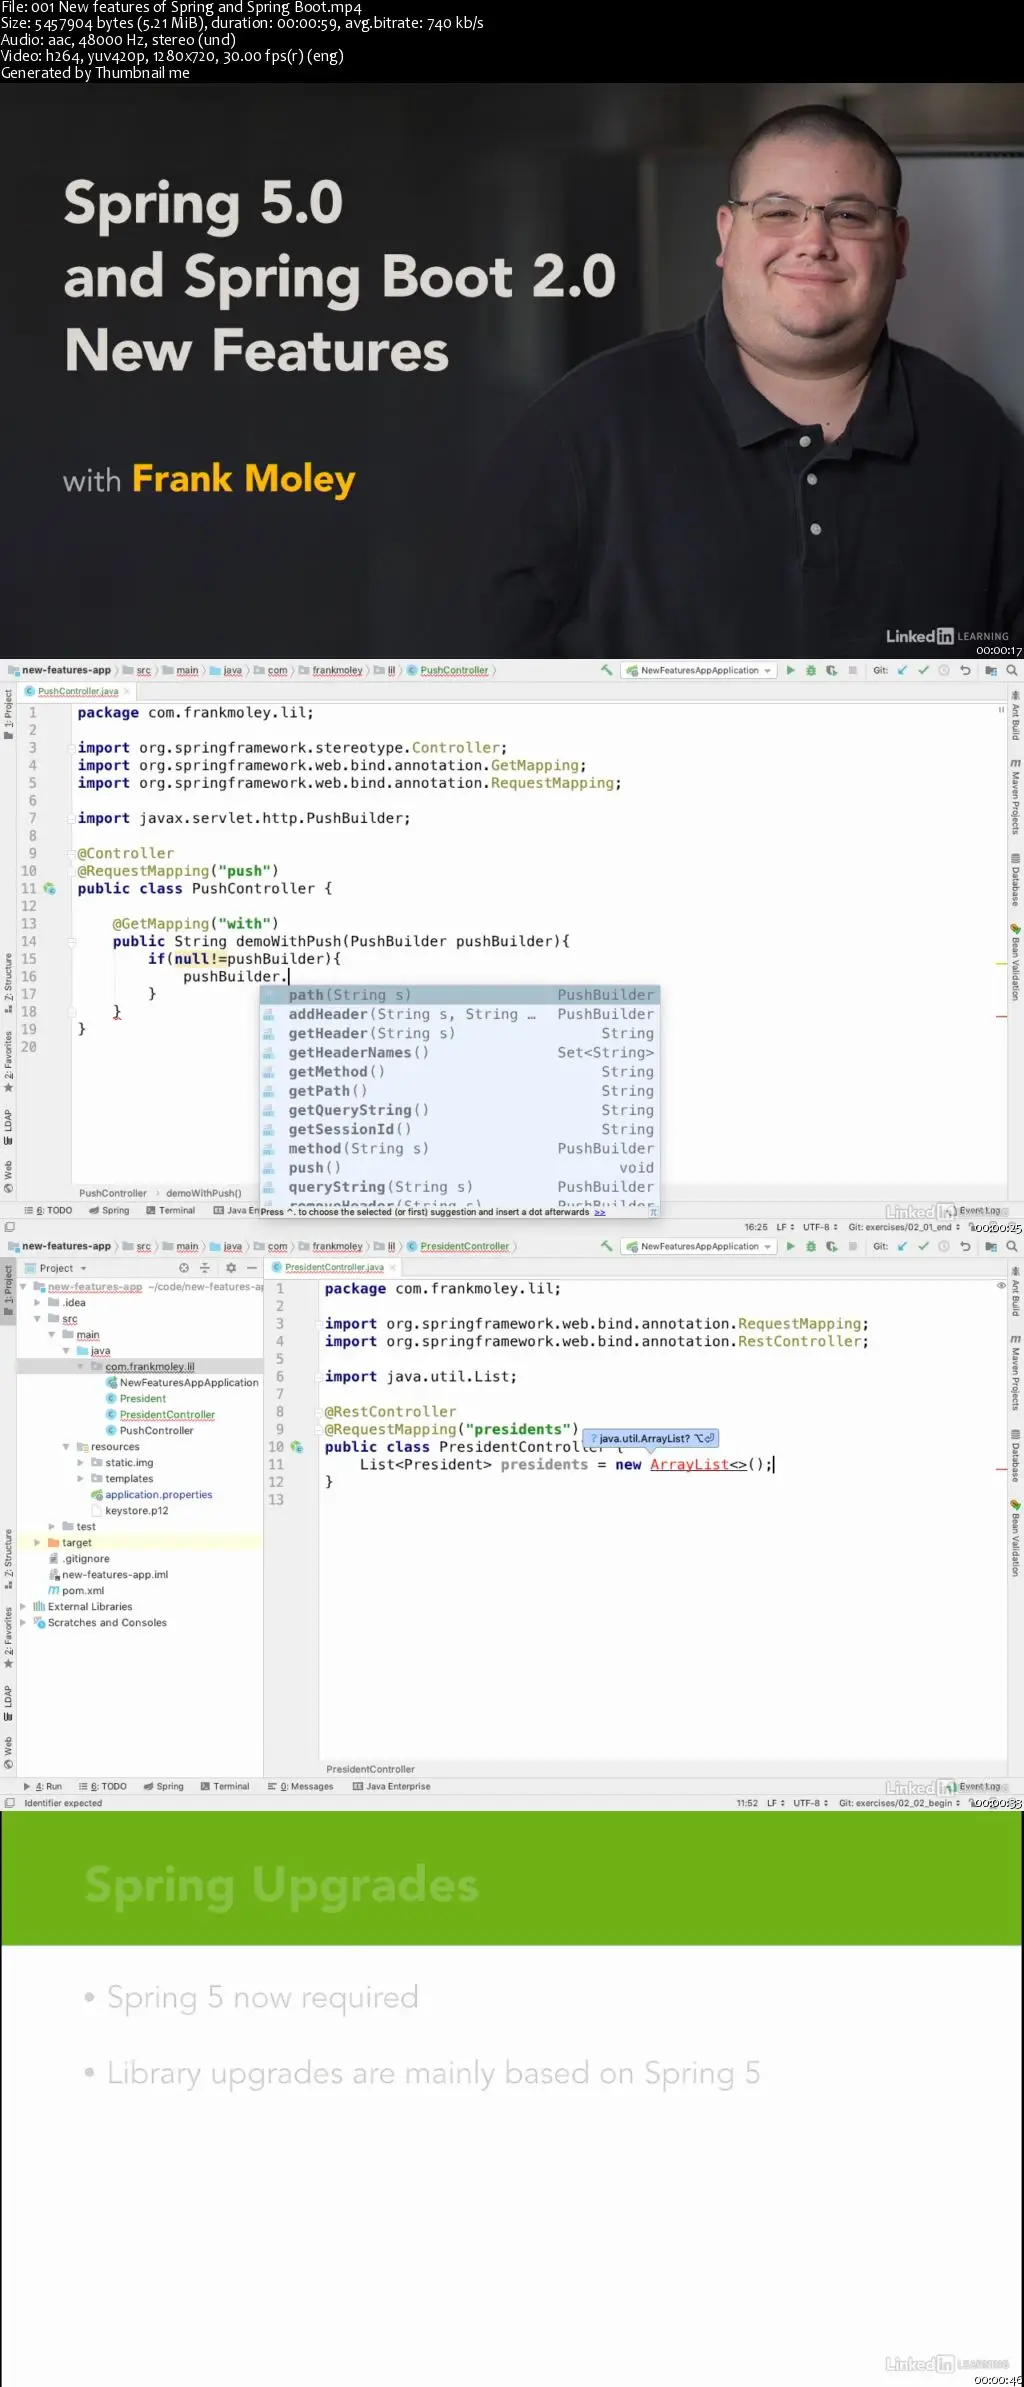The width and height of the screenshot is (1024, 2387).
Task: Select push() in the completion popup
Action: point(460,1168)
